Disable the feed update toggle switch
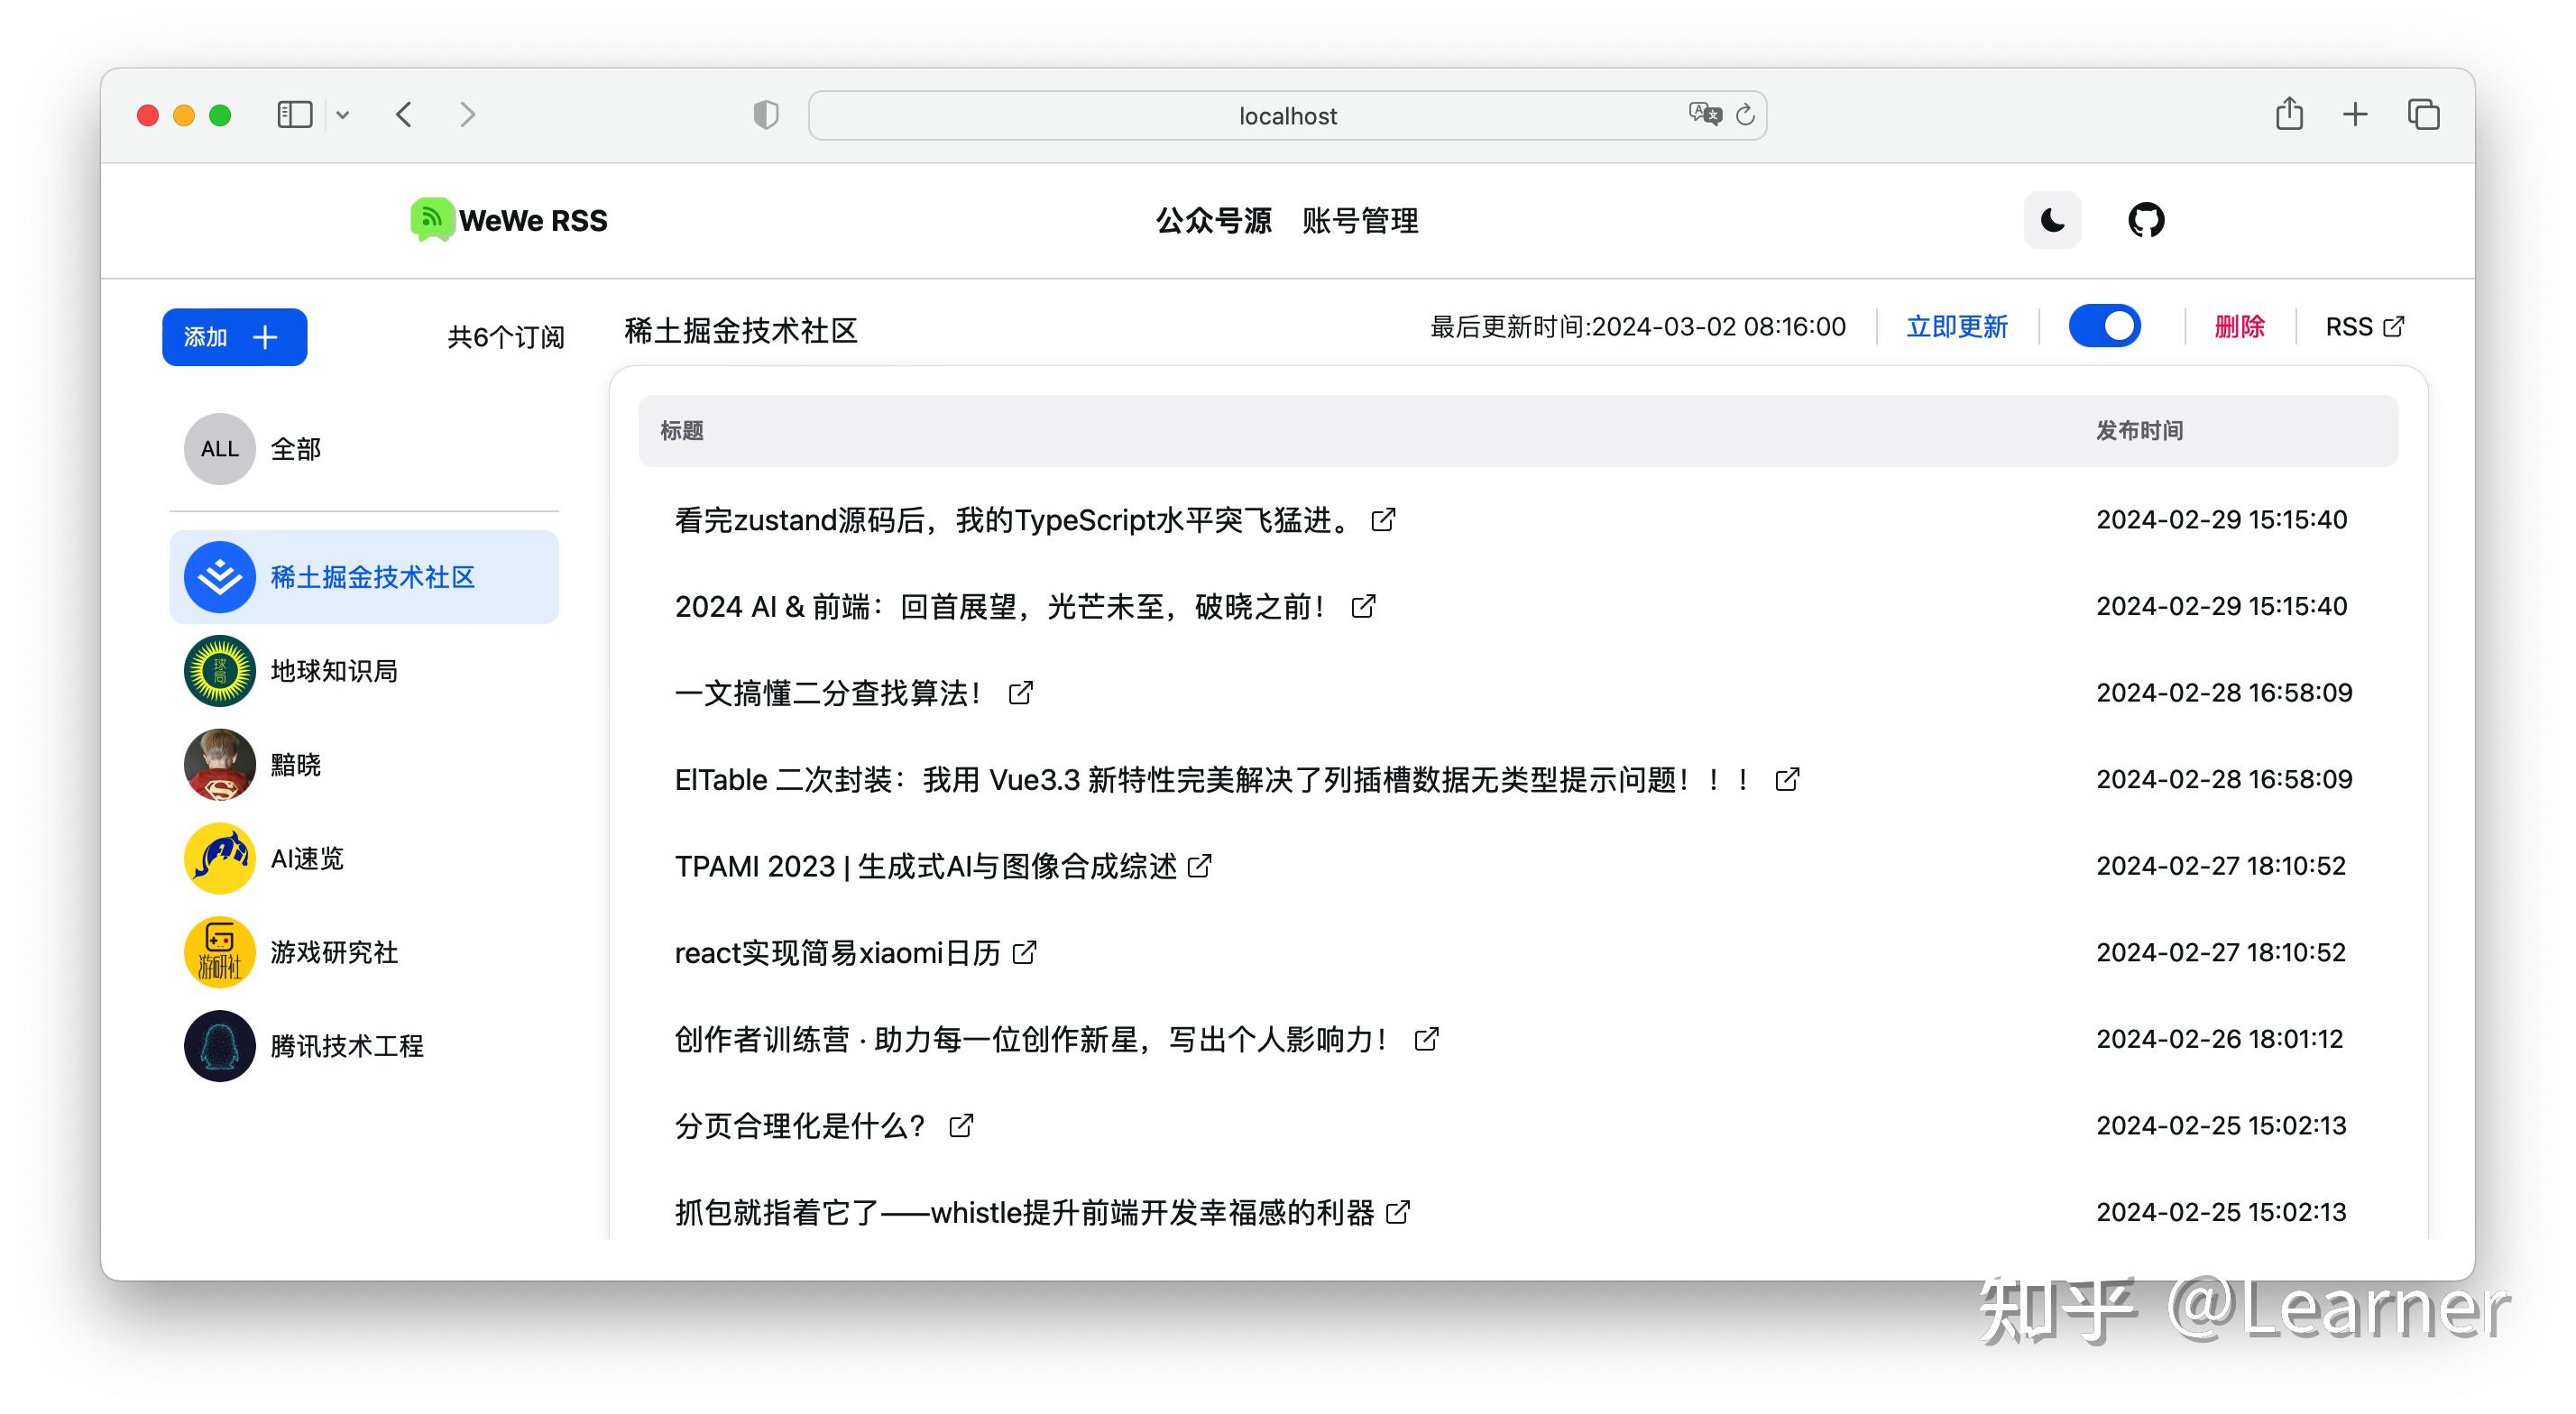 coord(2105,326)
